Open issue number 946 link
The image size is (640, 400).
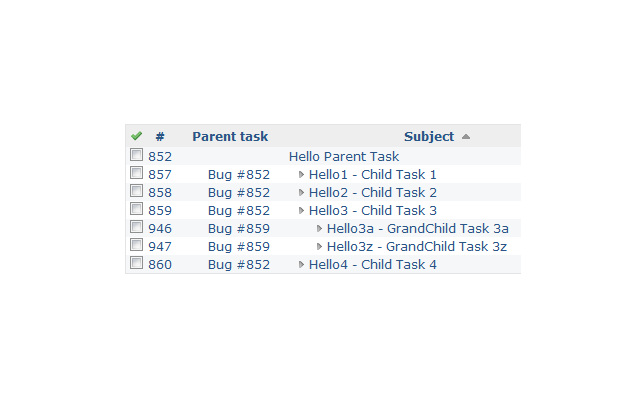(x=160, y=229)
